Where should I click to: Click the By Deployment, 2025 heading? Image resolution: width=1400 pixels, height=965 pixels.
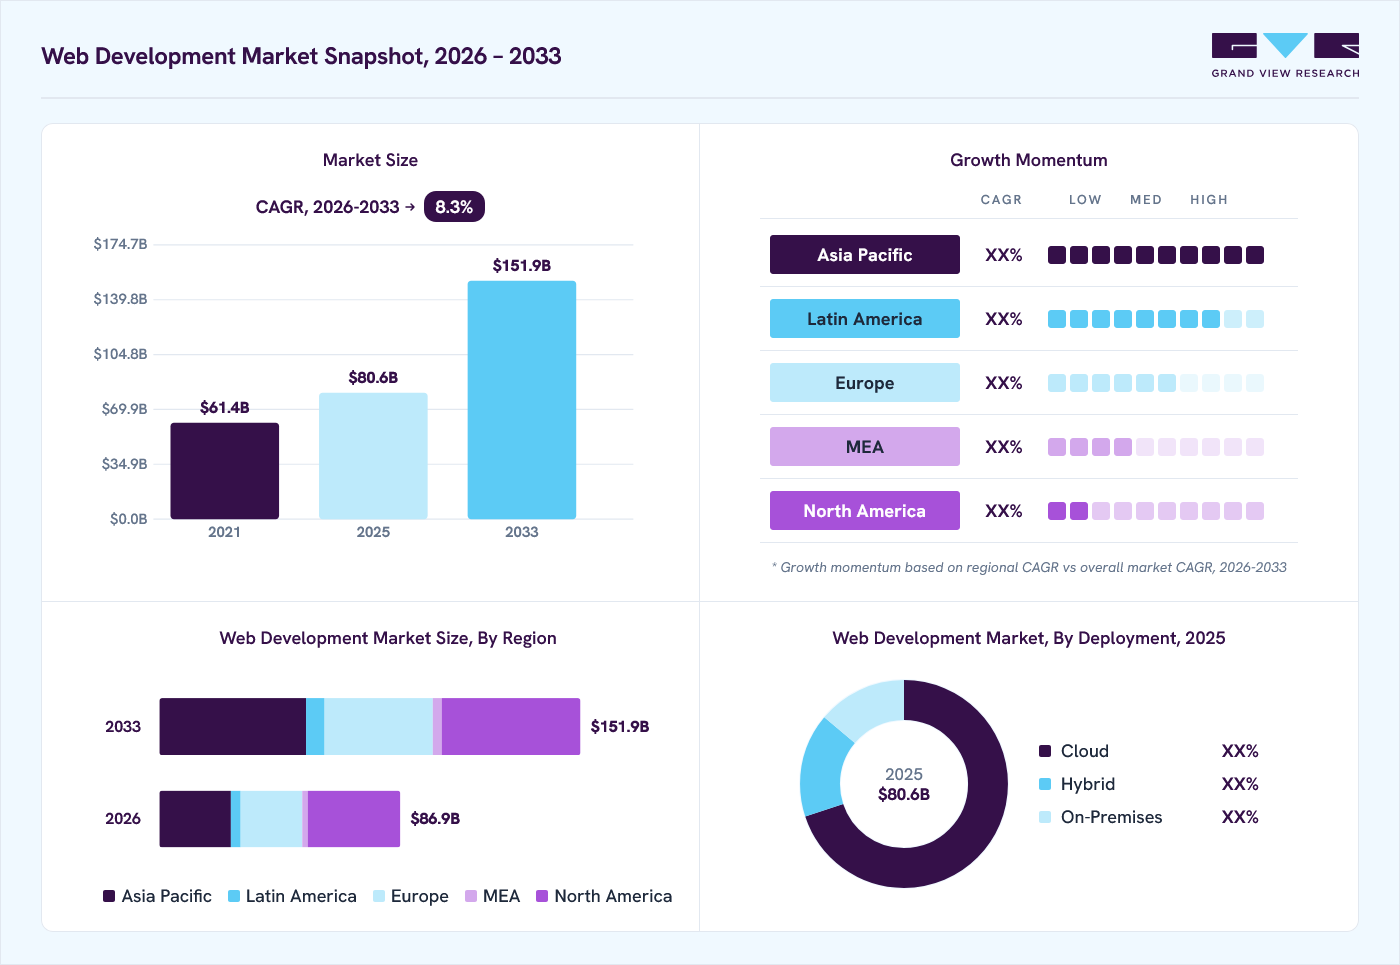(1029, 638)
